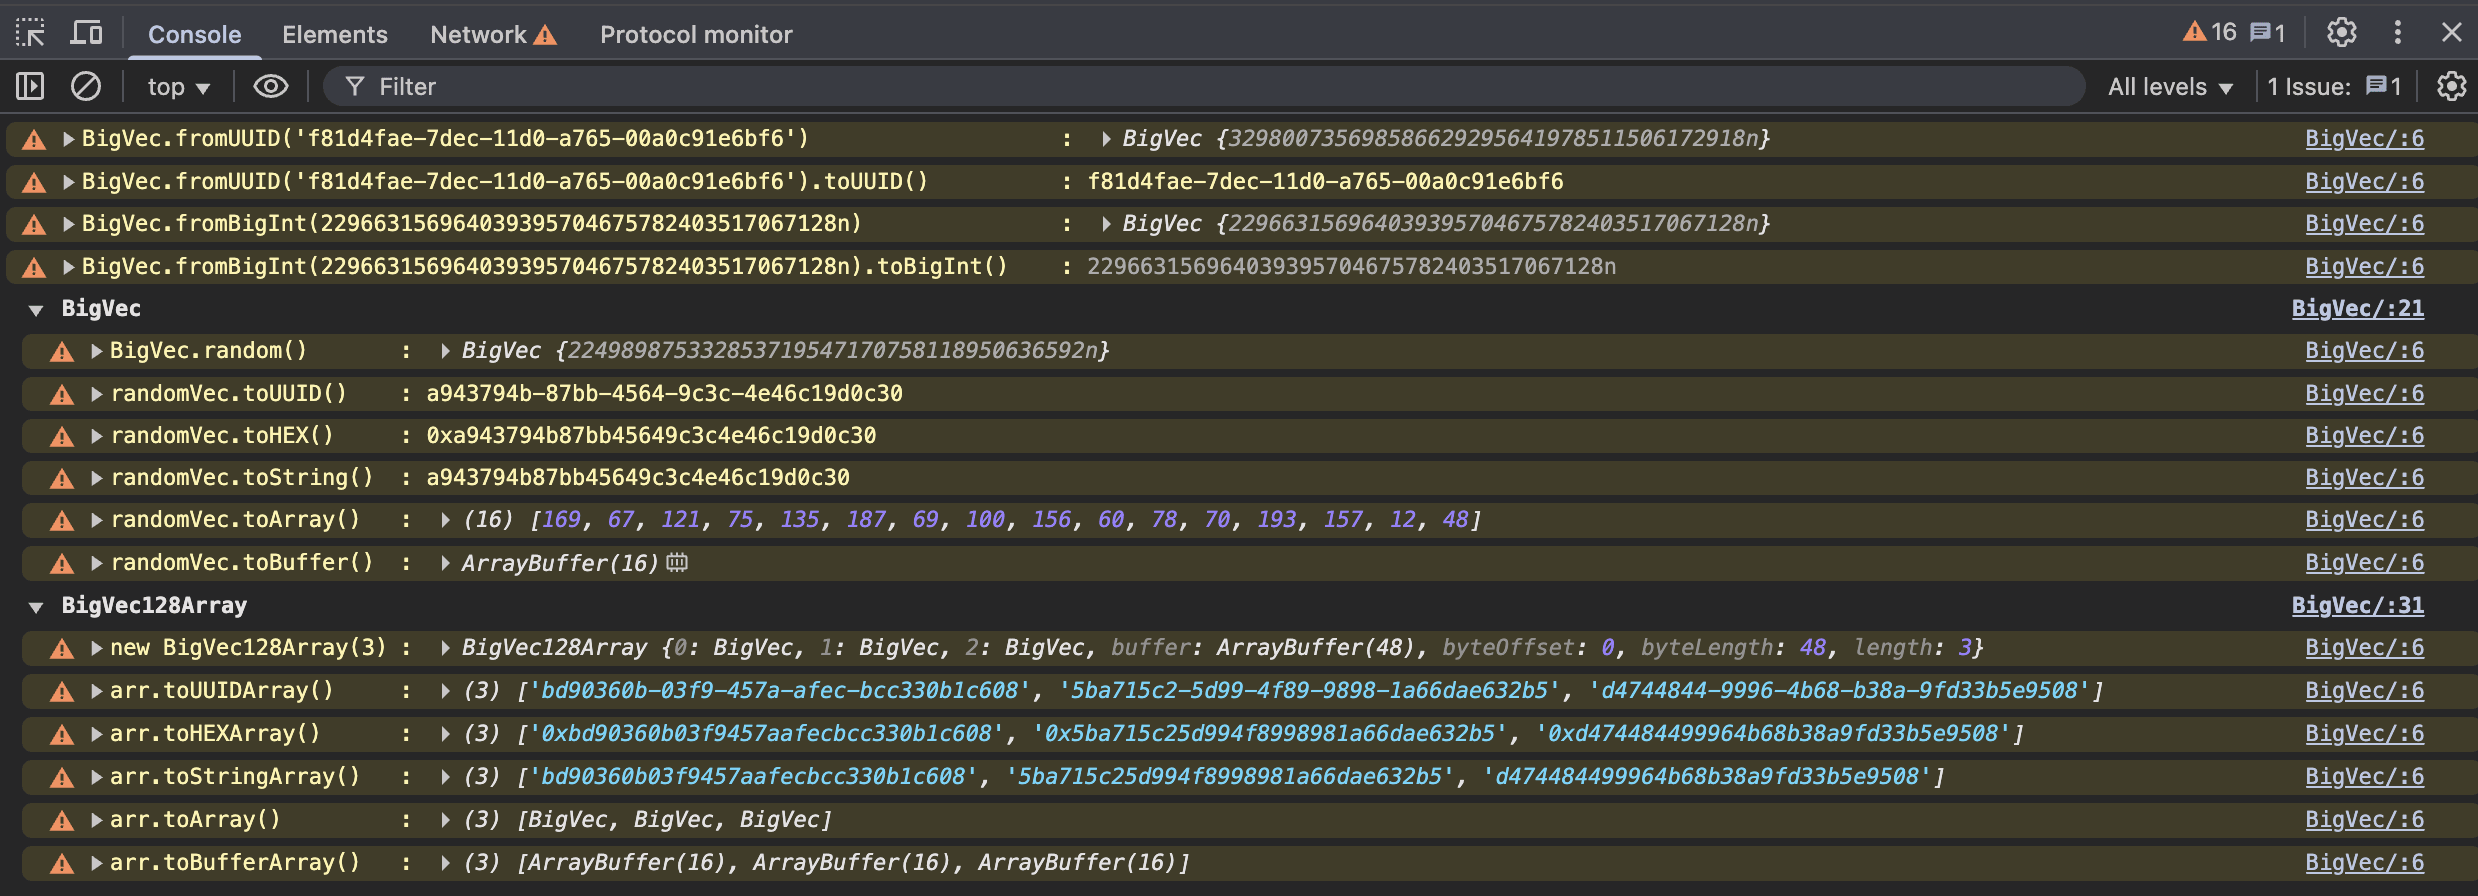
Task: Open the Protocol monitor tab
Action: [x=696, y=34]
